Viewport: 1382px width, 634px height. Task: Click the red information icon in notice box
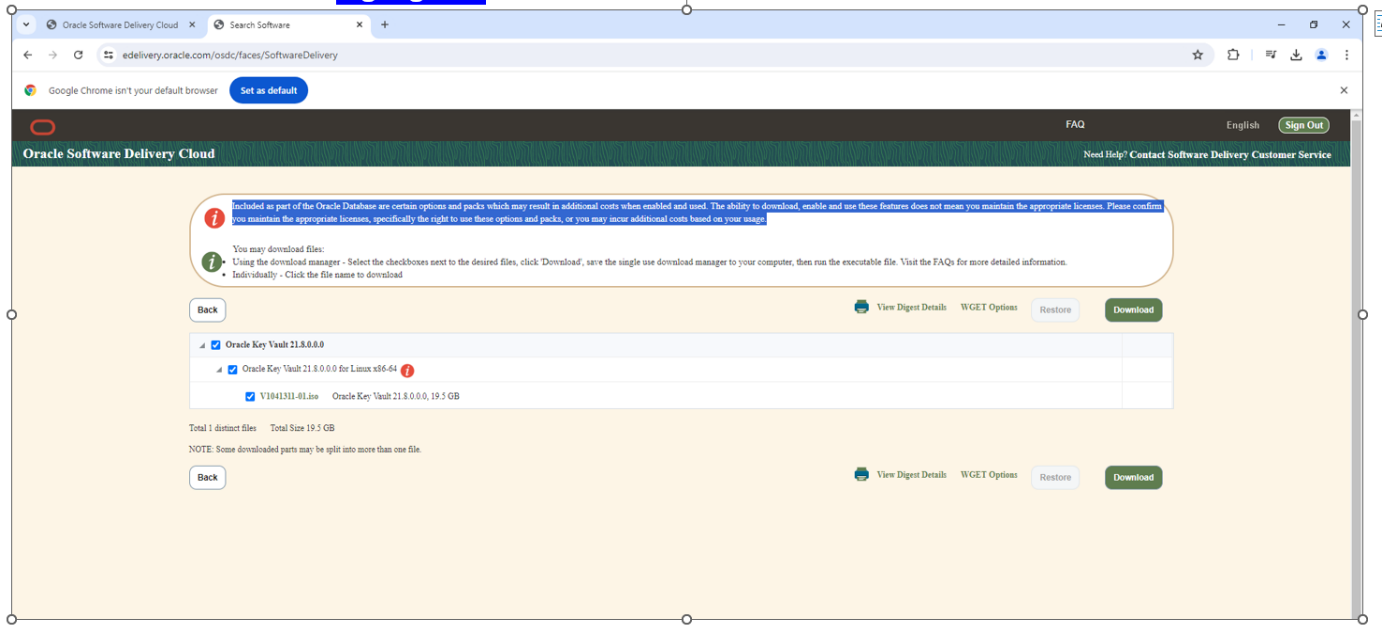pyautogui.click(x=215, y=218)
